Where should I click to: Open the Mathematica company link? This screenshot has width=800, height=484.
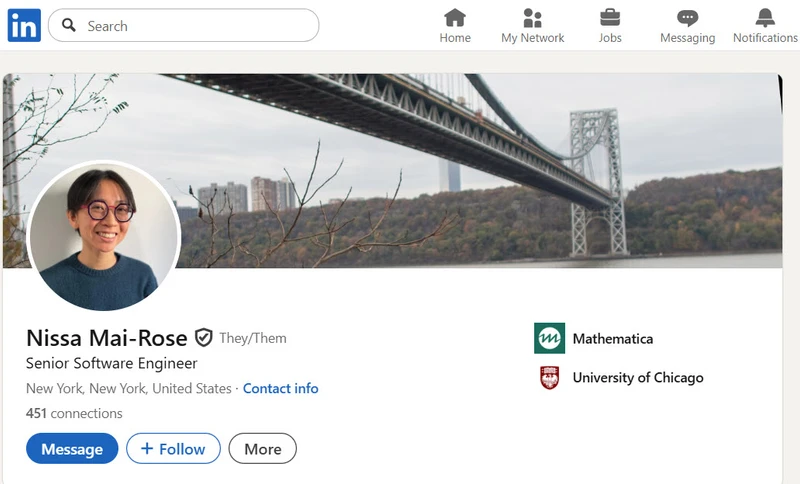(x=612, y=339)
